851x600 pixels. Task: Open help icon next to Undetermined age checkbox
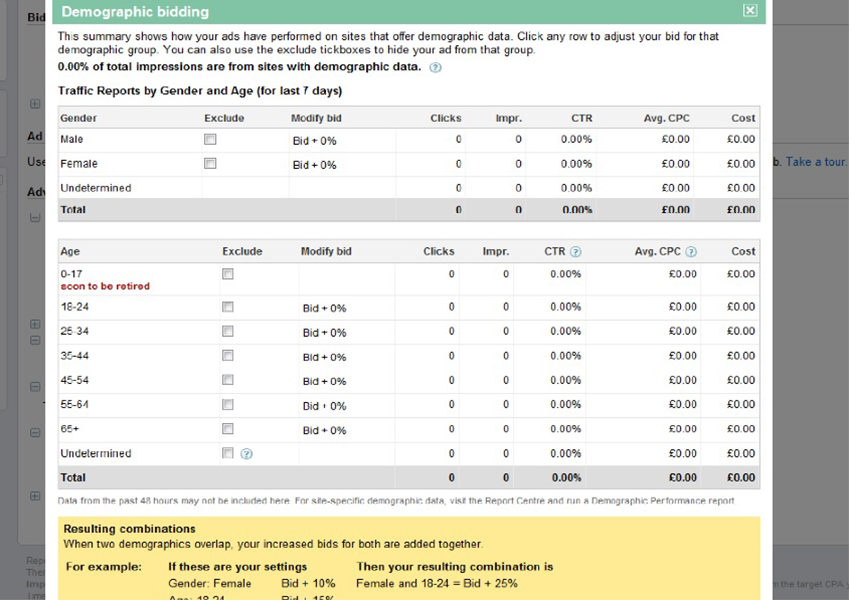[246, 454]
